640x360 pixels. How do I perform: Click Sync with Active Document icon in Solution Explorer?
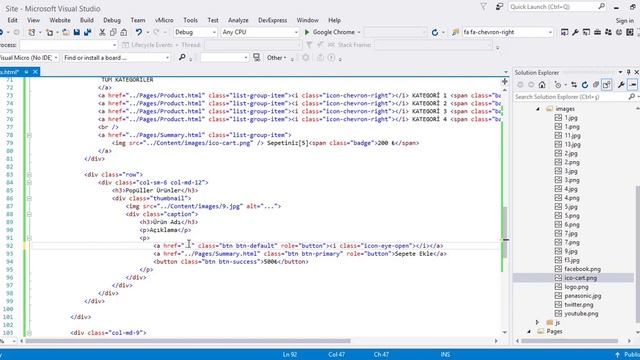(x=574, y=85)
